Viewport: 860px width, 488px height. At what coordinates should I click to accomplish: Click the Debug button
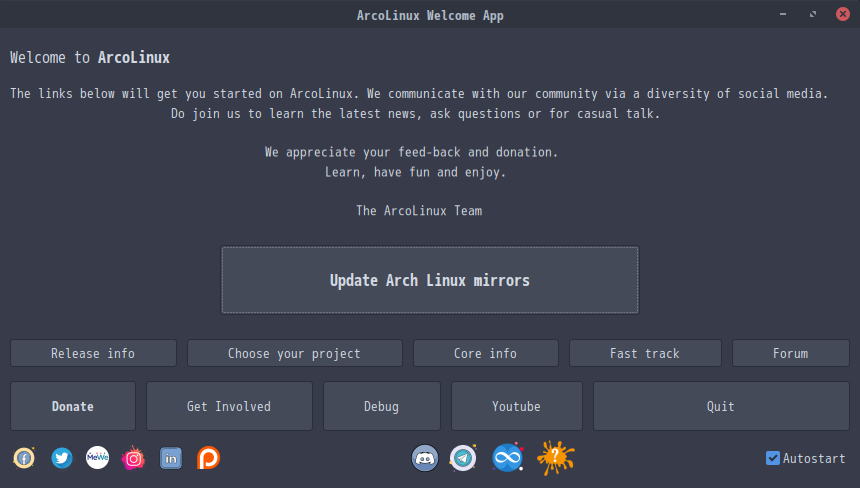pos(382,406)
